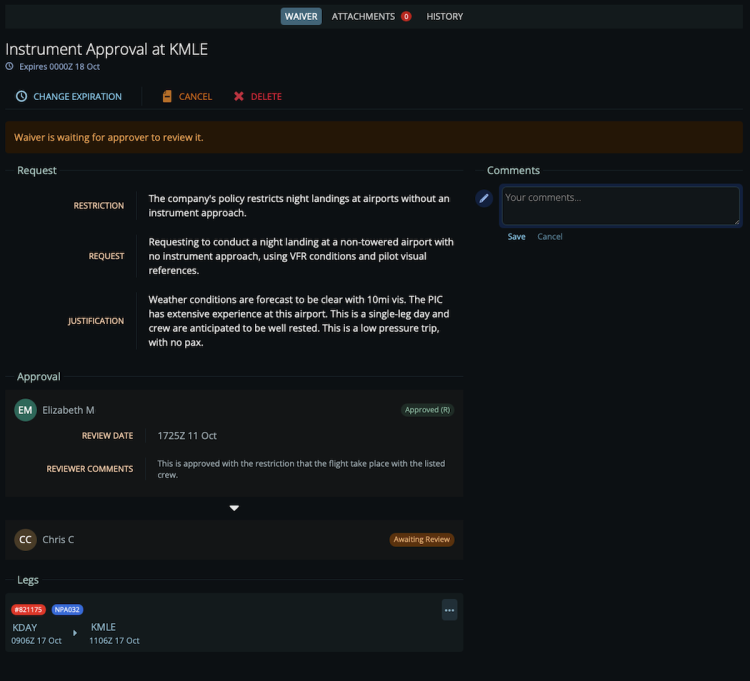The width and height of the screenshot is (750, 681).
Task: Click the red #821175 trip tag
Action: [x=28, y=609]
